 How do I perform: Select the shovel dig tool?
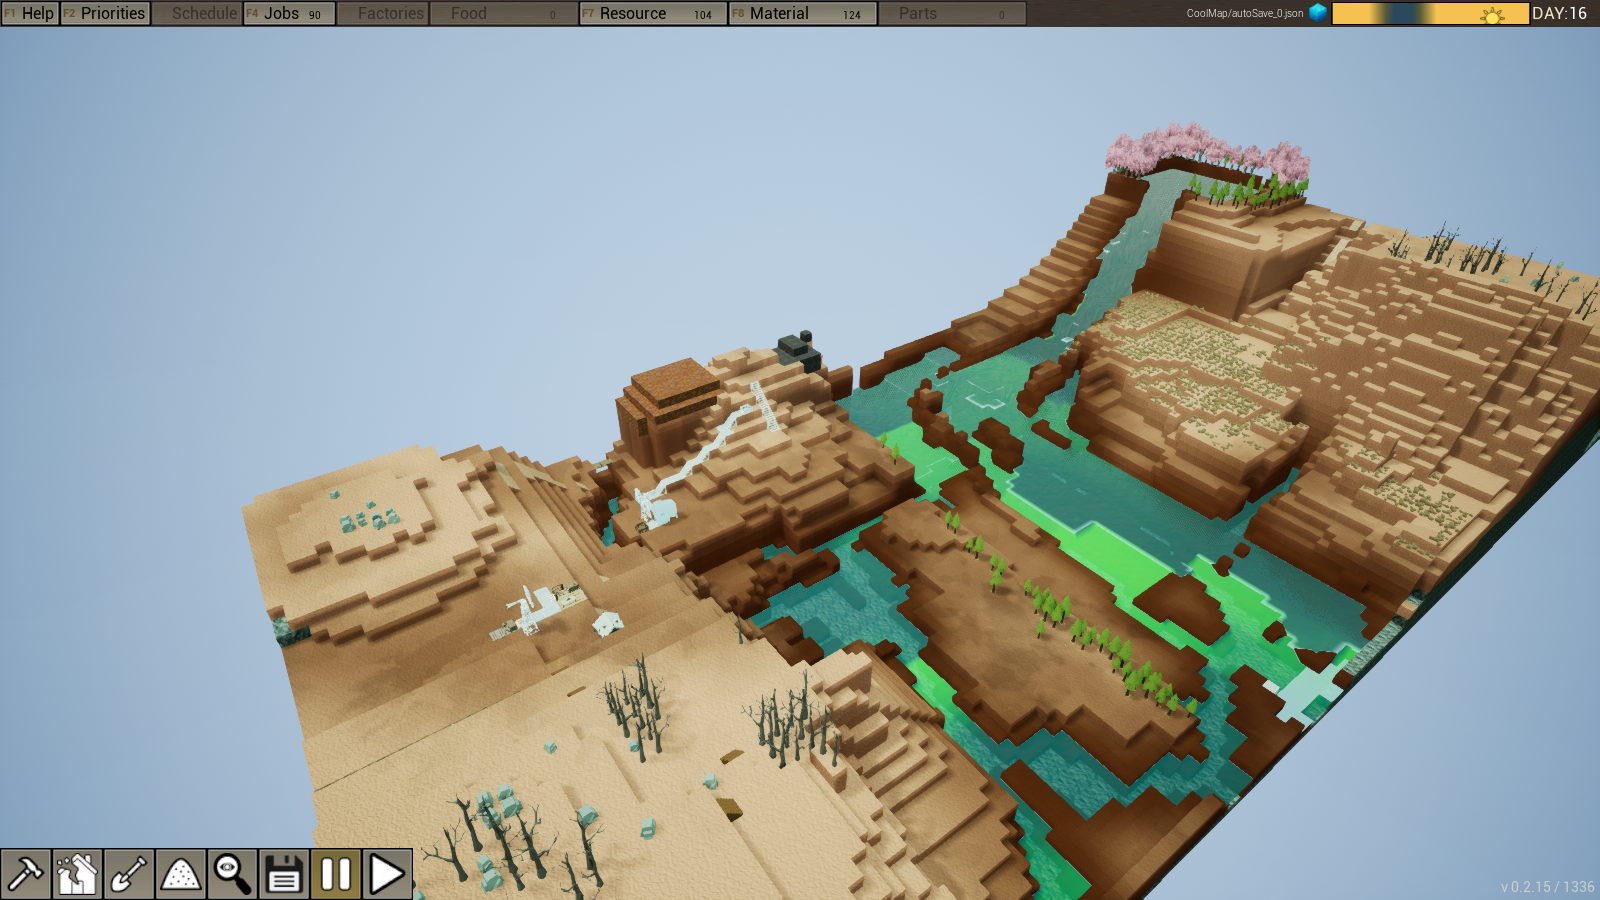(129, 874)
